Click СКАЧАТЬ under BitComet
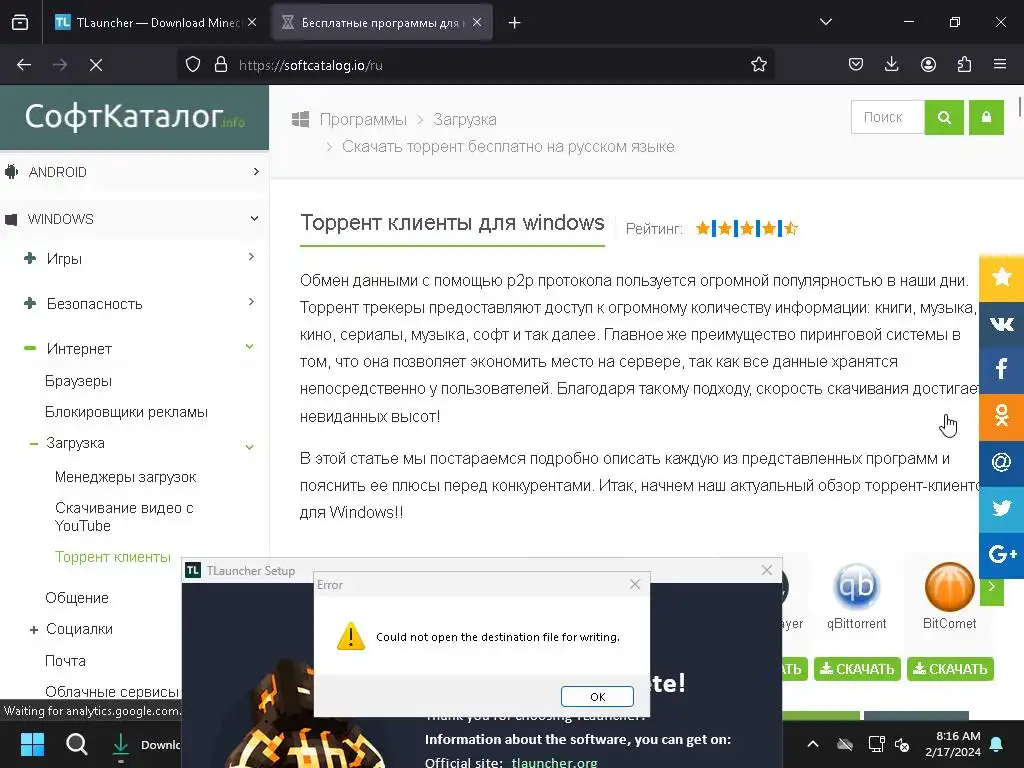This screenshot has width=1024, height=768. [x=950, y=669]
